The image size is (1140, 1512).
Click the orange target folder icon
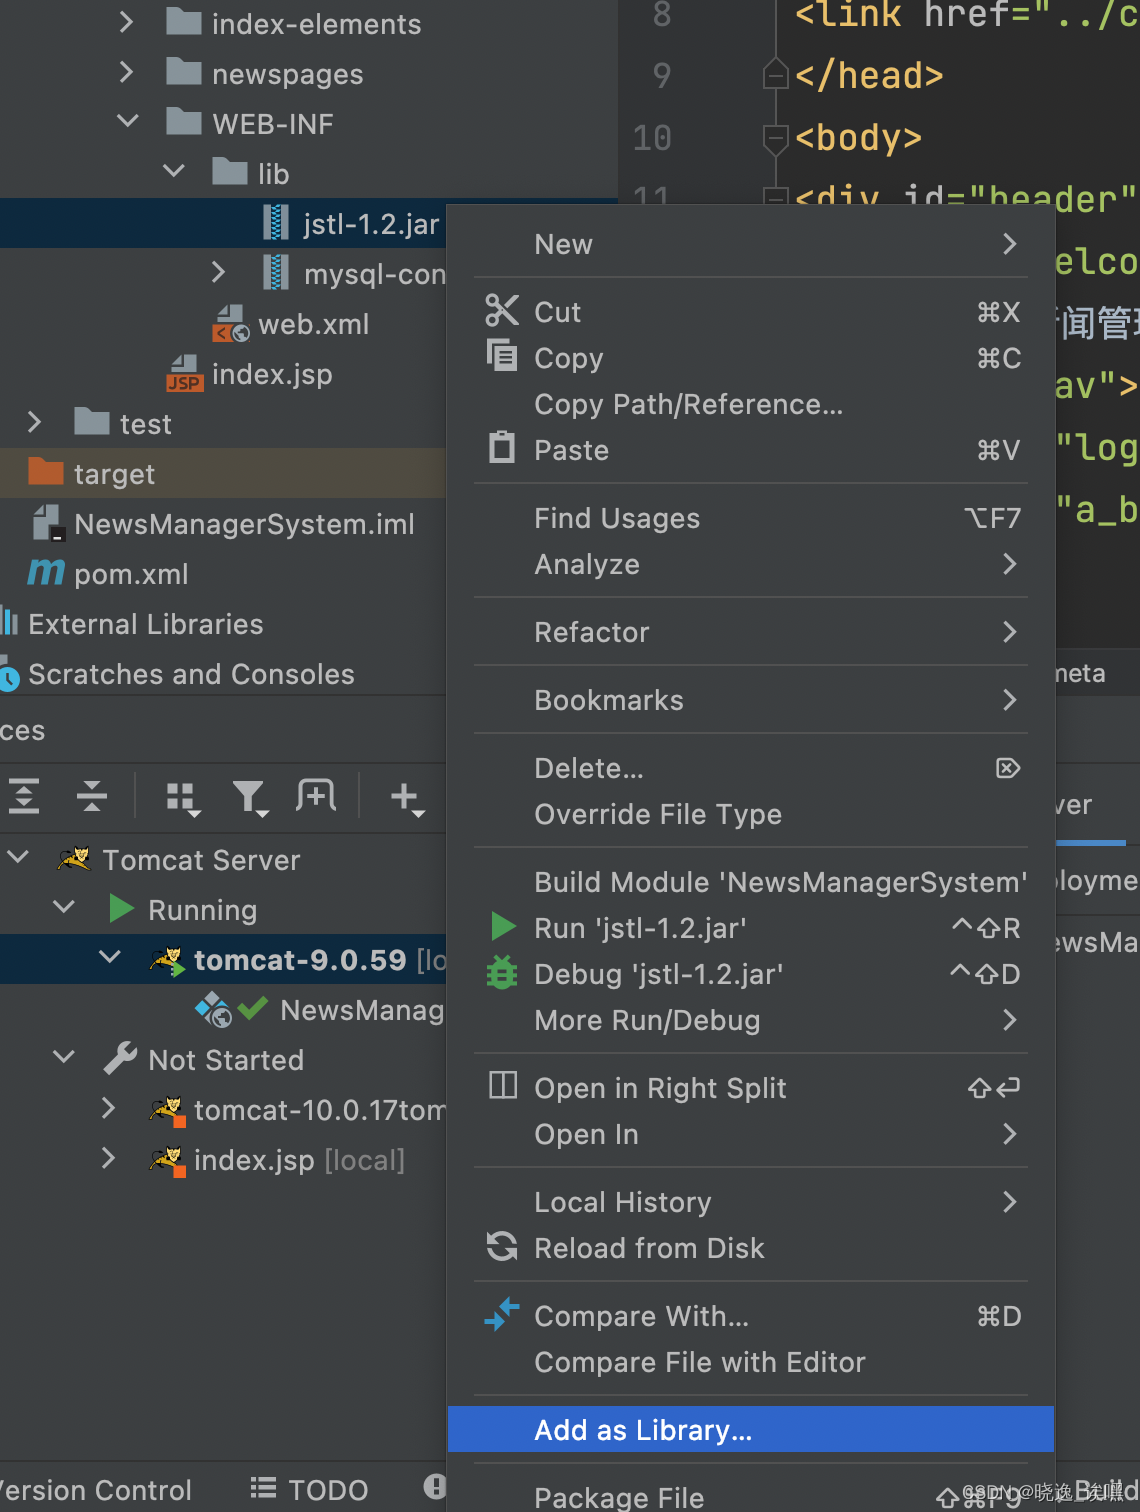(x=46, y=471)
